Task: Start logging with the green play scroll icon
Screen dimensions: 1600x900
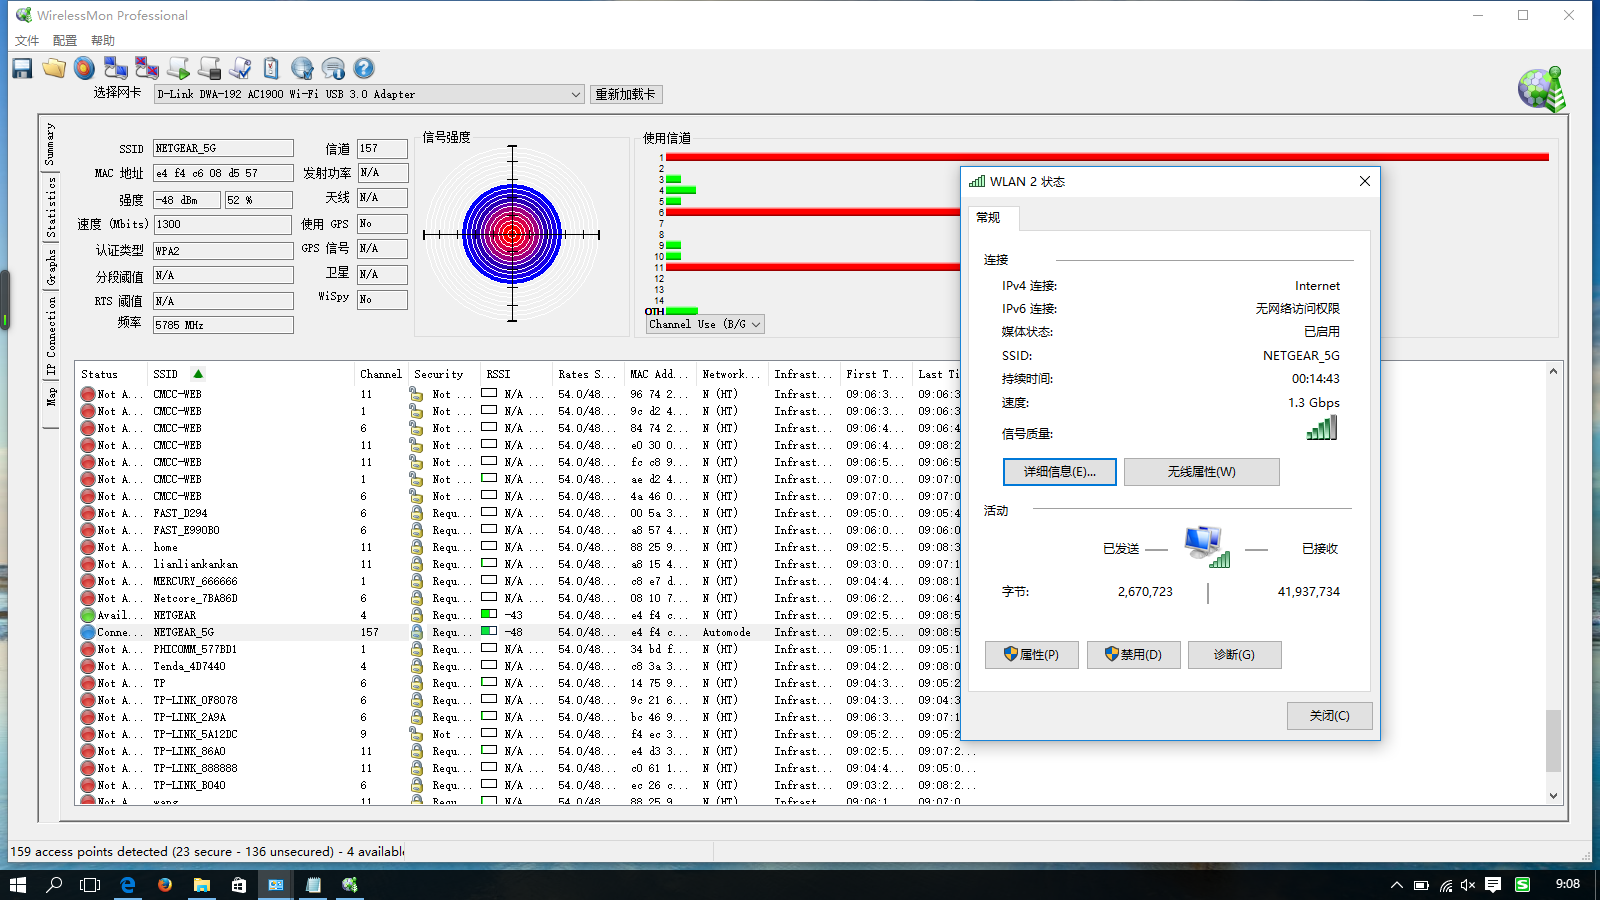Action: click(178, 68)
